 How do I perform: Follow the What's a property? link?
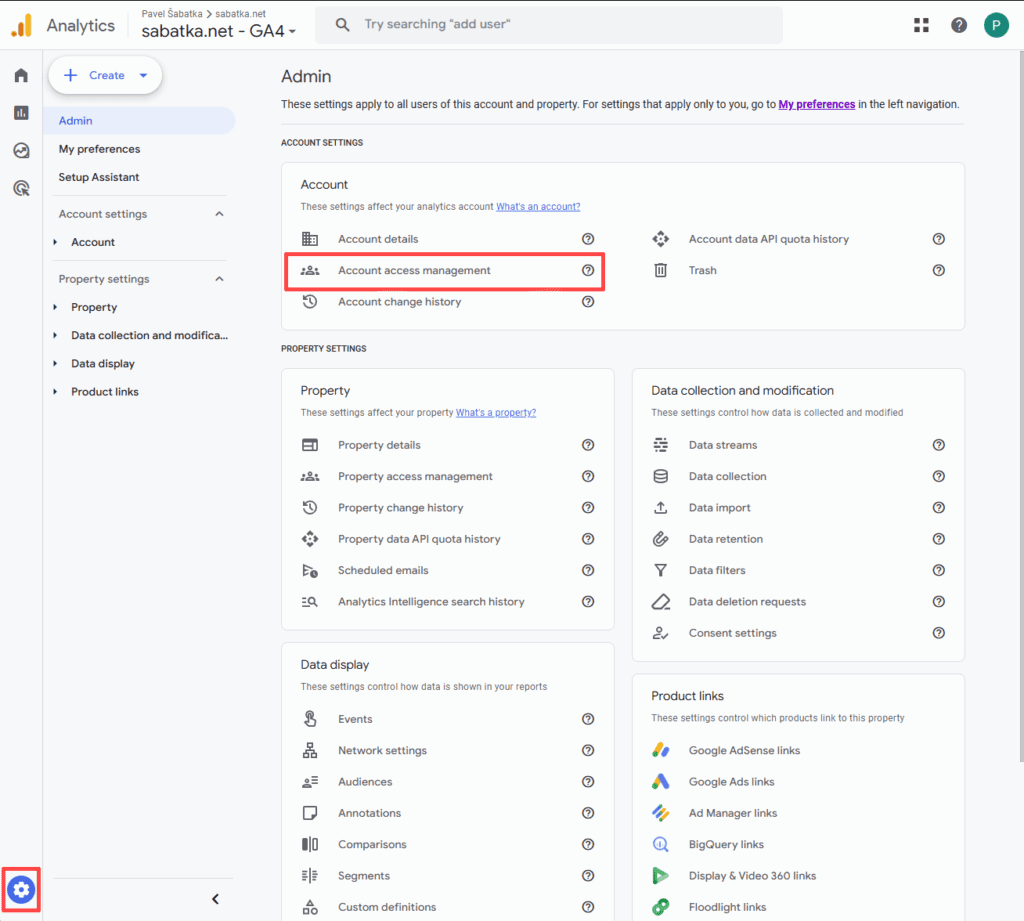coord(496,413)
